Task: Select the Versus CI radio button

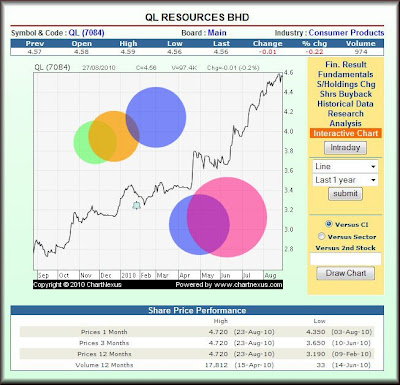Action: coord(328,224)
